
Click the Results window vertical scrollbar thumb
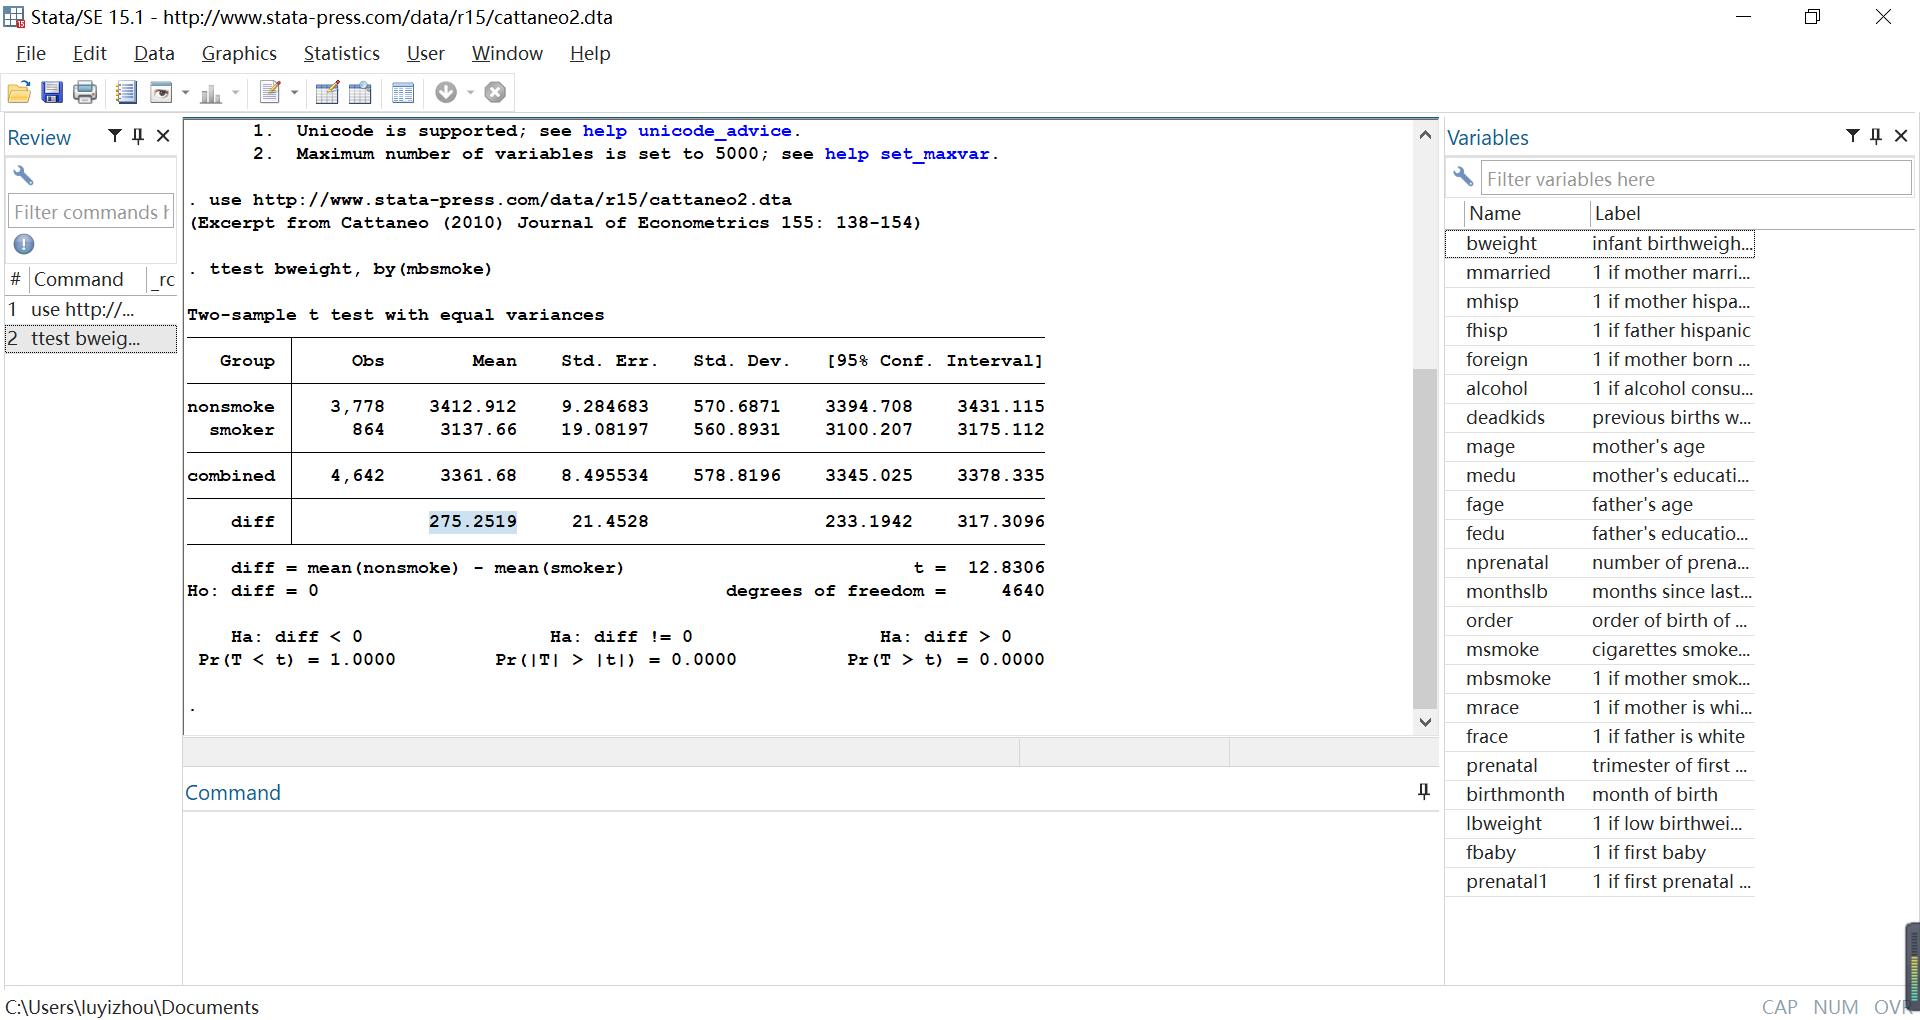1425,537
